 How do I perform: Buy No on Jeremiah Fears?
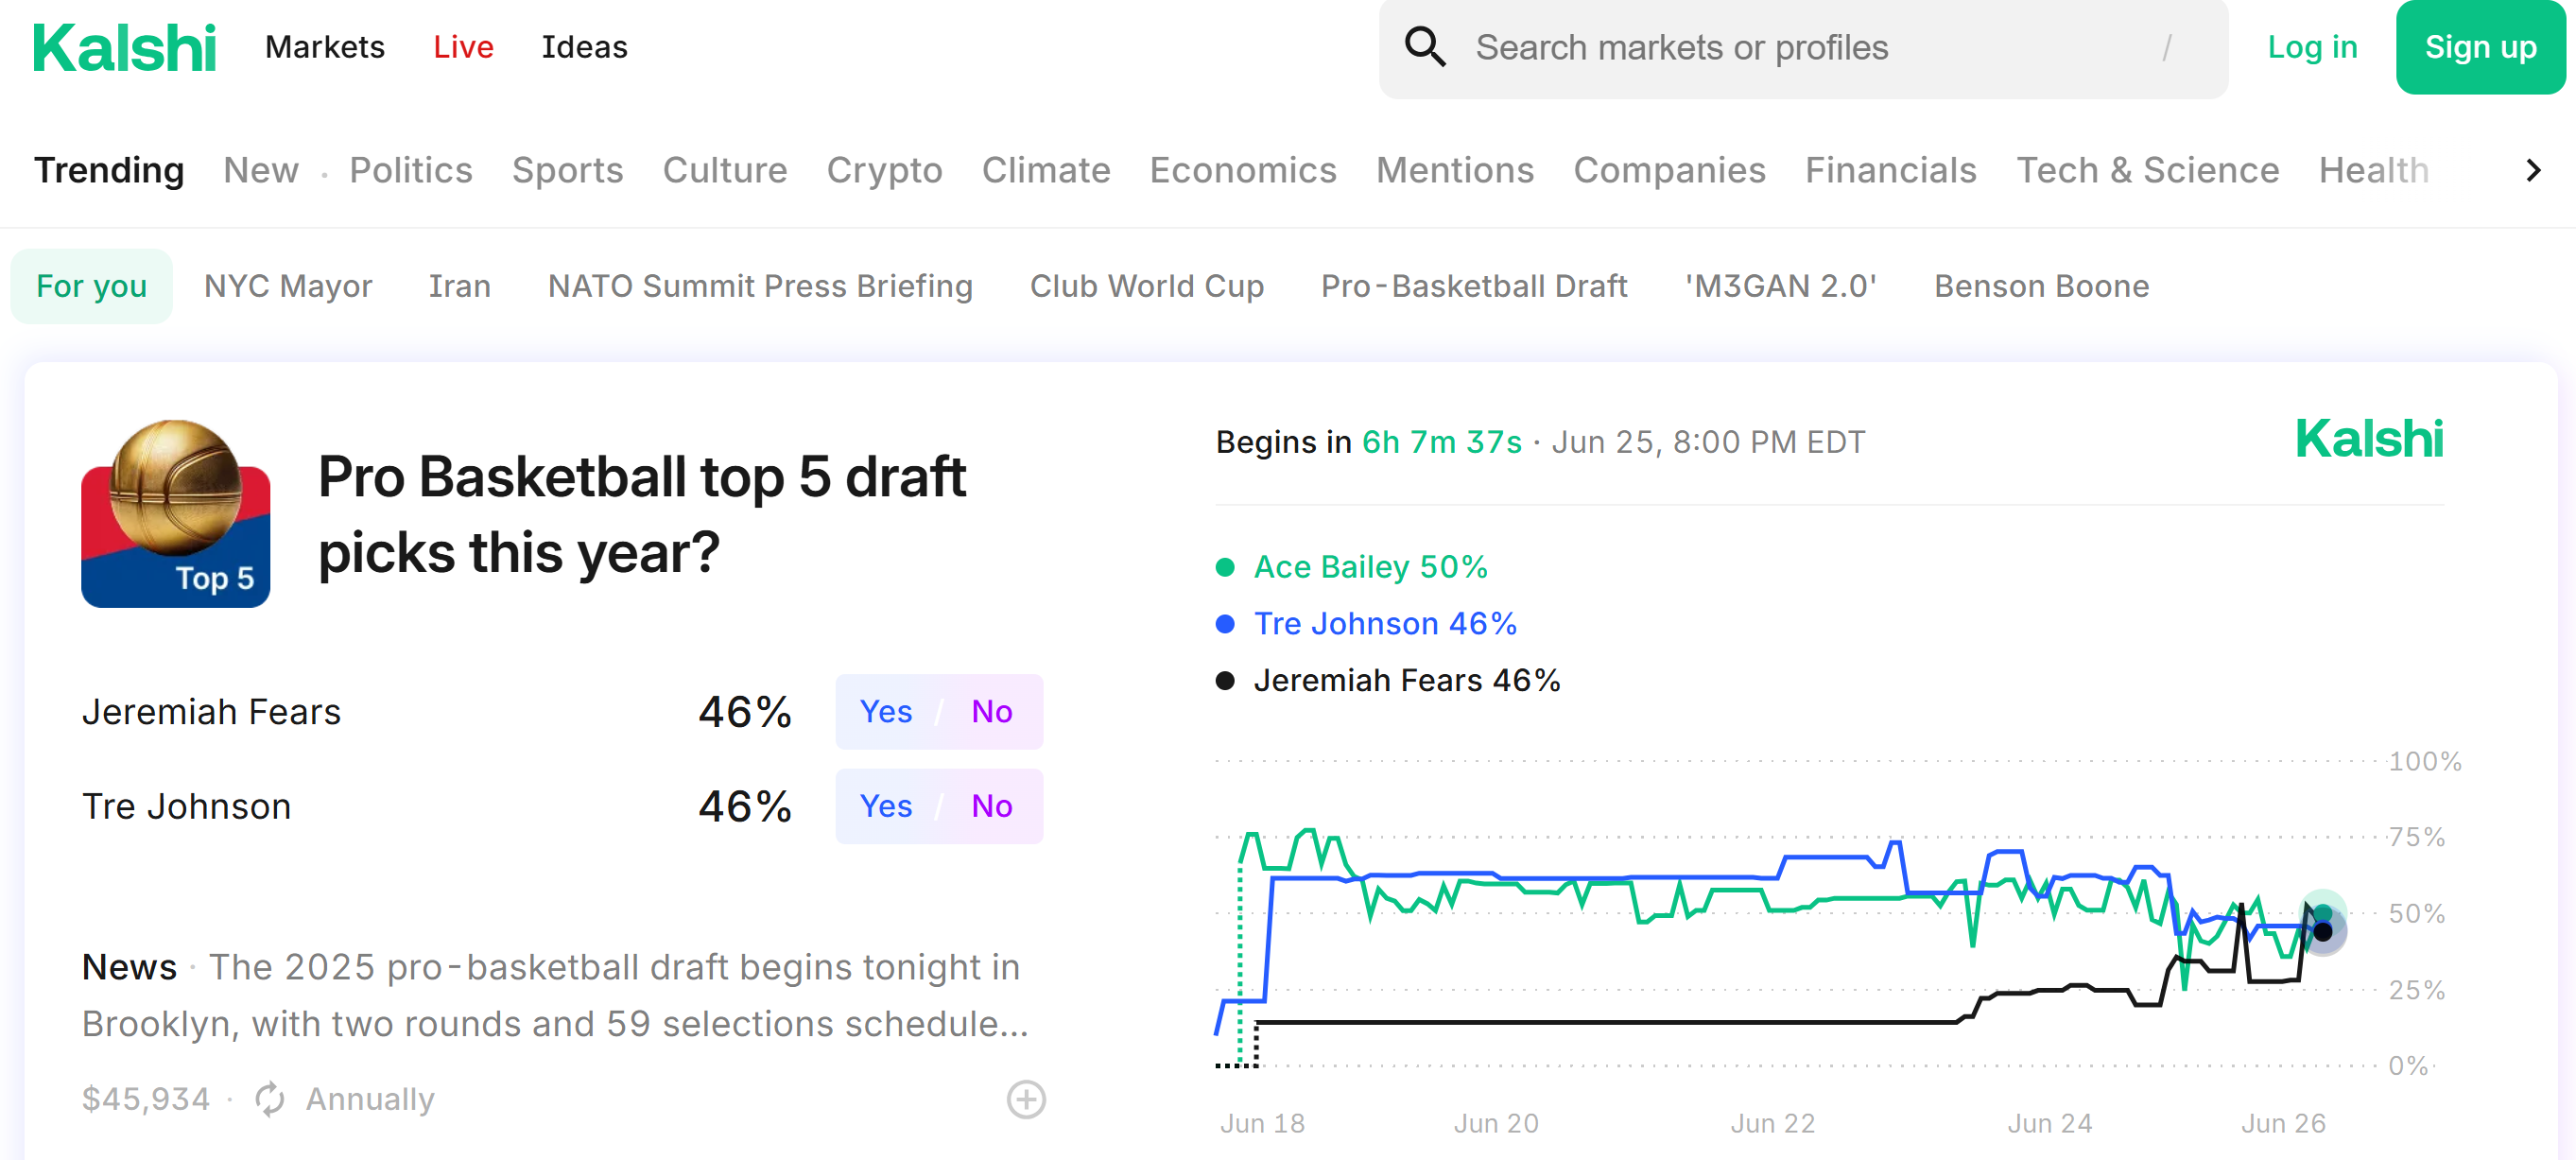coord(992,712)
